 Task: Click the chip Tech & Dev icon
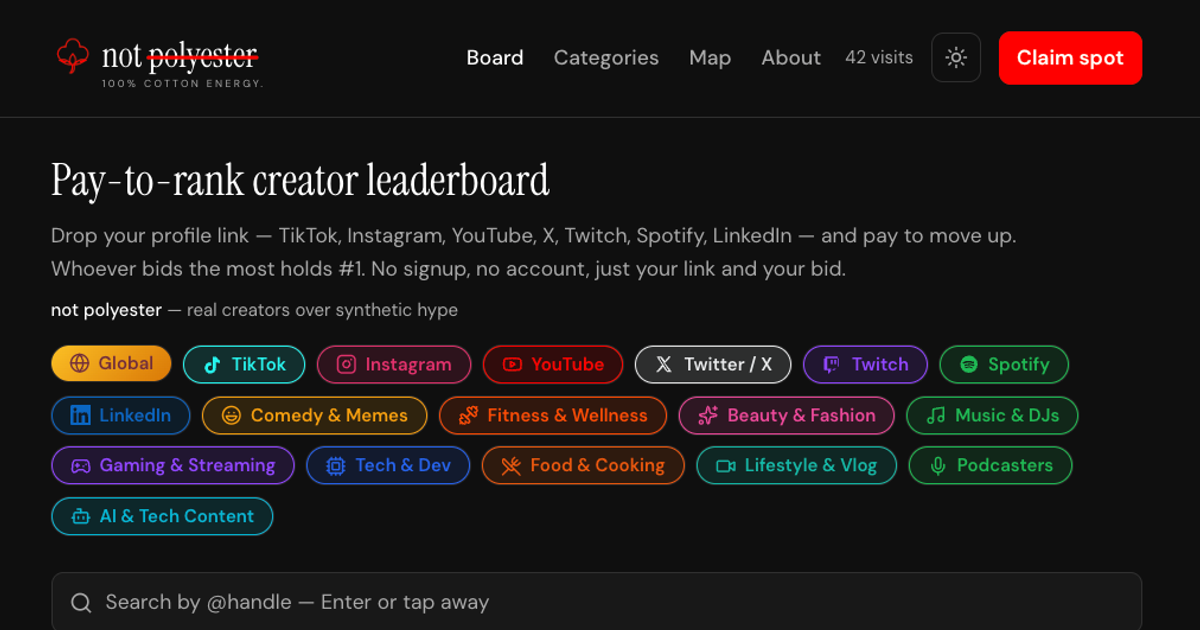coord(336,466)
